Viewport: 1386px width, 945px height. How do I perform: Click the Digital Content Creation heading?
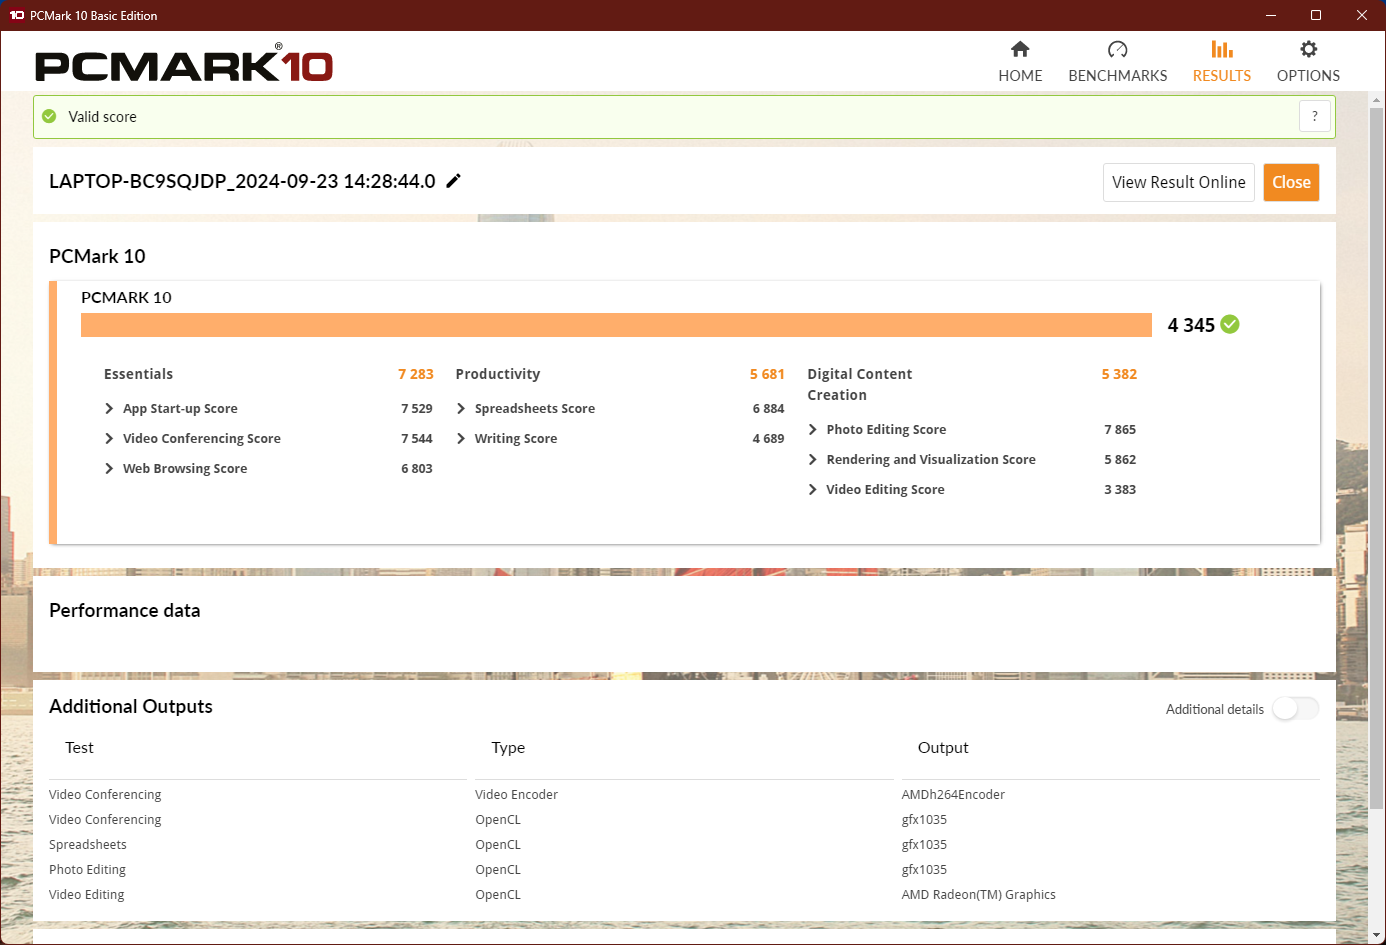pyautogui.click(x=860, y=384)
